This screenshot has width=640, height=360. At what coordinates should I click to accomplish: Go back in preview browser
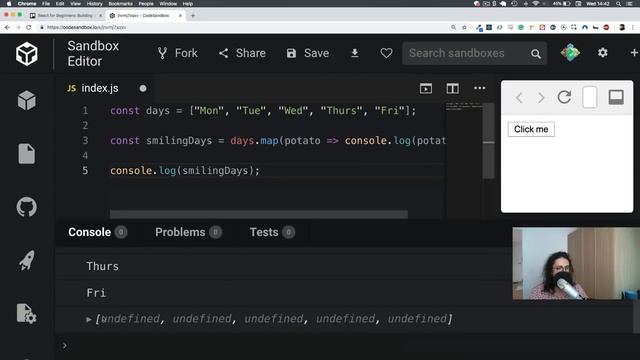point(519,98)
